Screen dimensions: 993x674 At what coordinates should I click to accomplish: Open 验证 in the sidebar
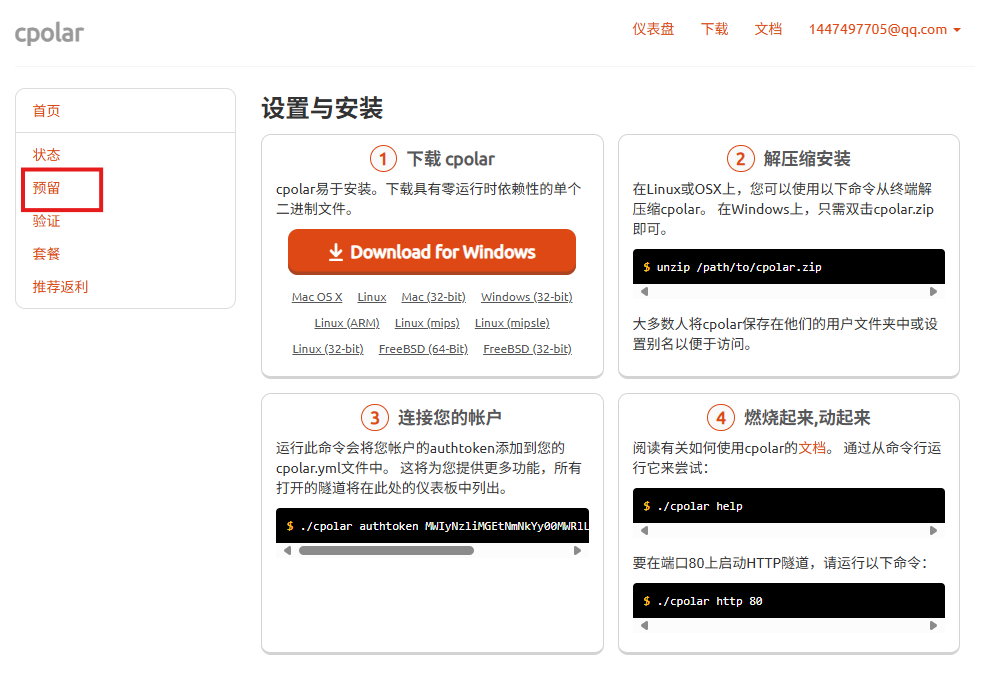(46, 221)
